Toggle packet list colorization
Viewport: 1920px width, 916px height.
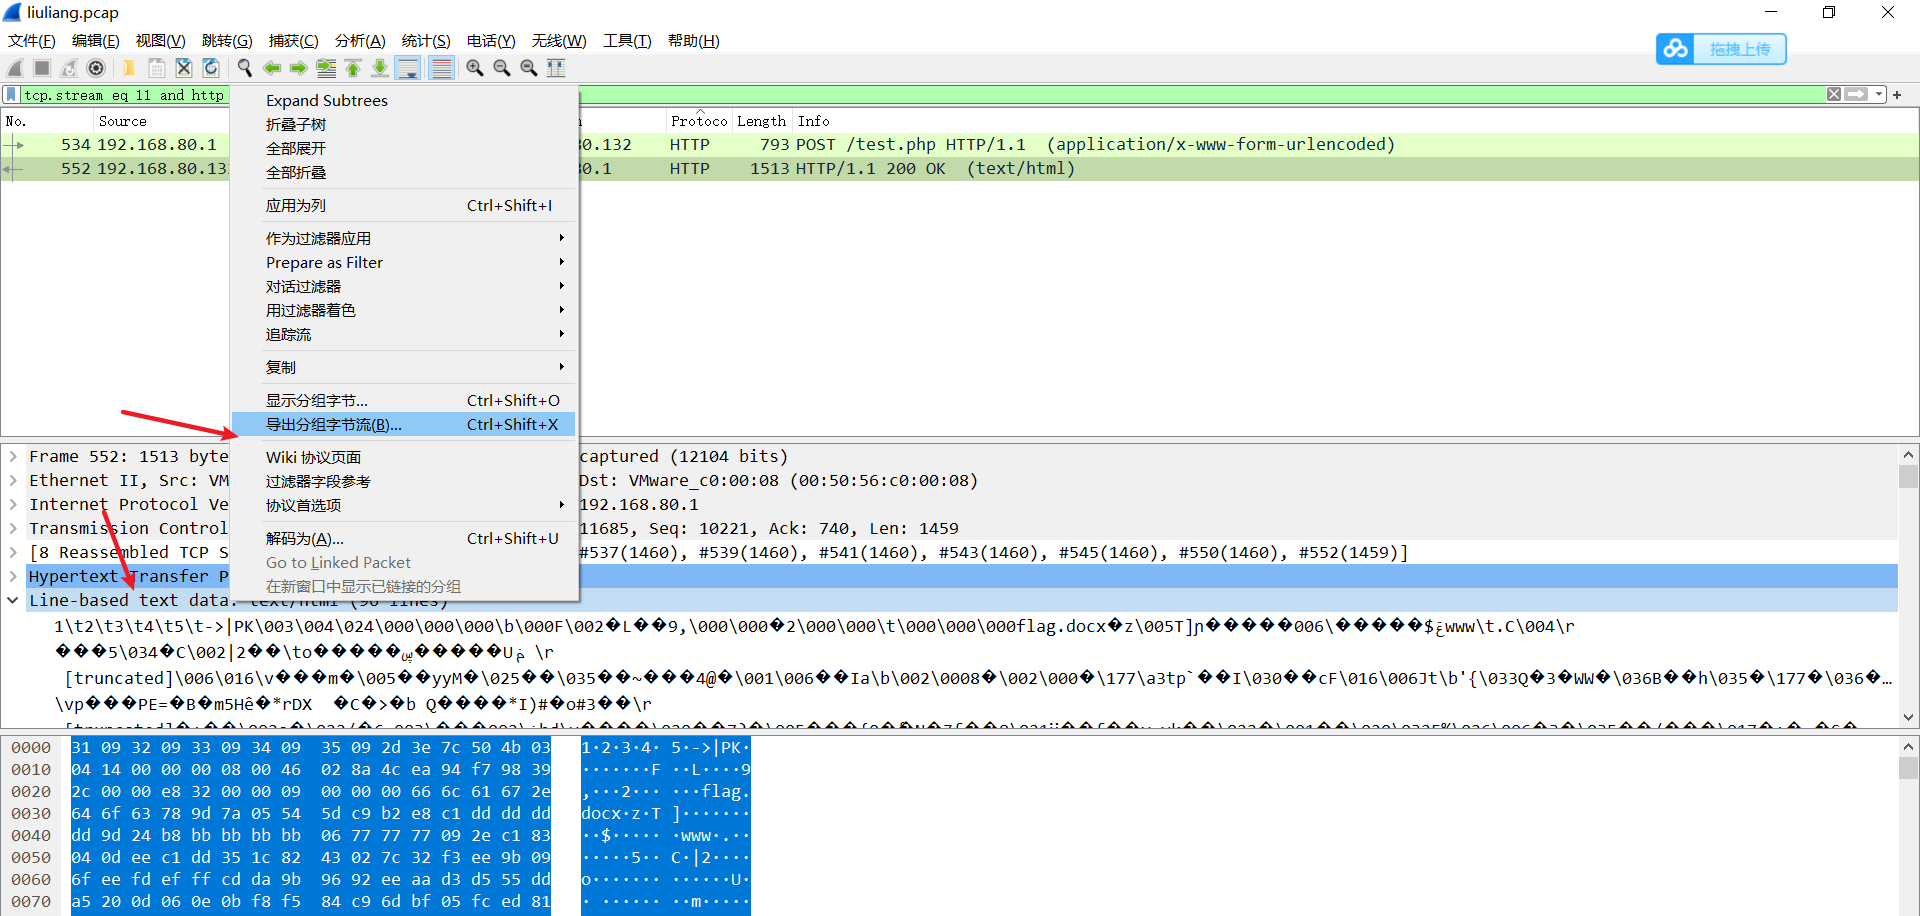(441, 67)
